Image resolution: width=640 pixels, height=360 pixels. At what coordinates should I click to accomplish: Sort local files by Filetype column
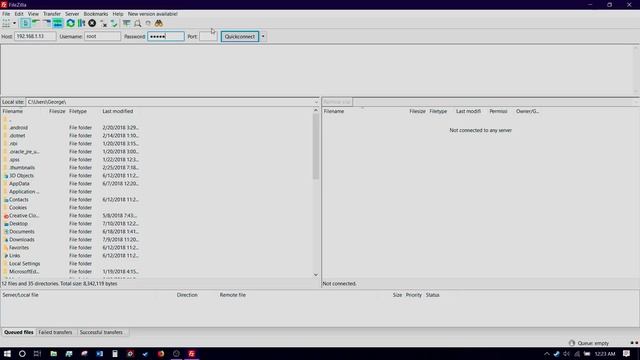pyautogui.click(x=78, y=111)
